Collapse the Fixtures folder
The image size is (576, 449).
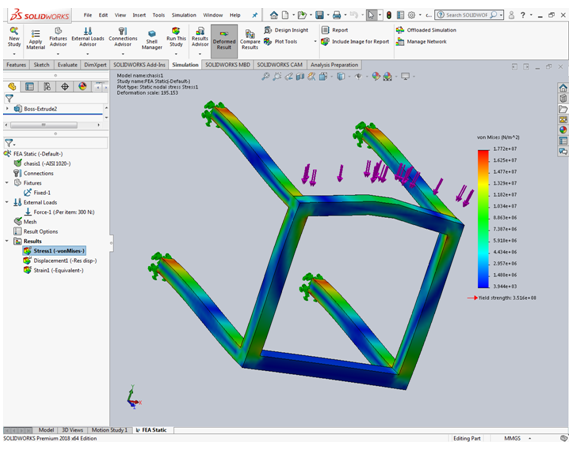click(7, 183)
